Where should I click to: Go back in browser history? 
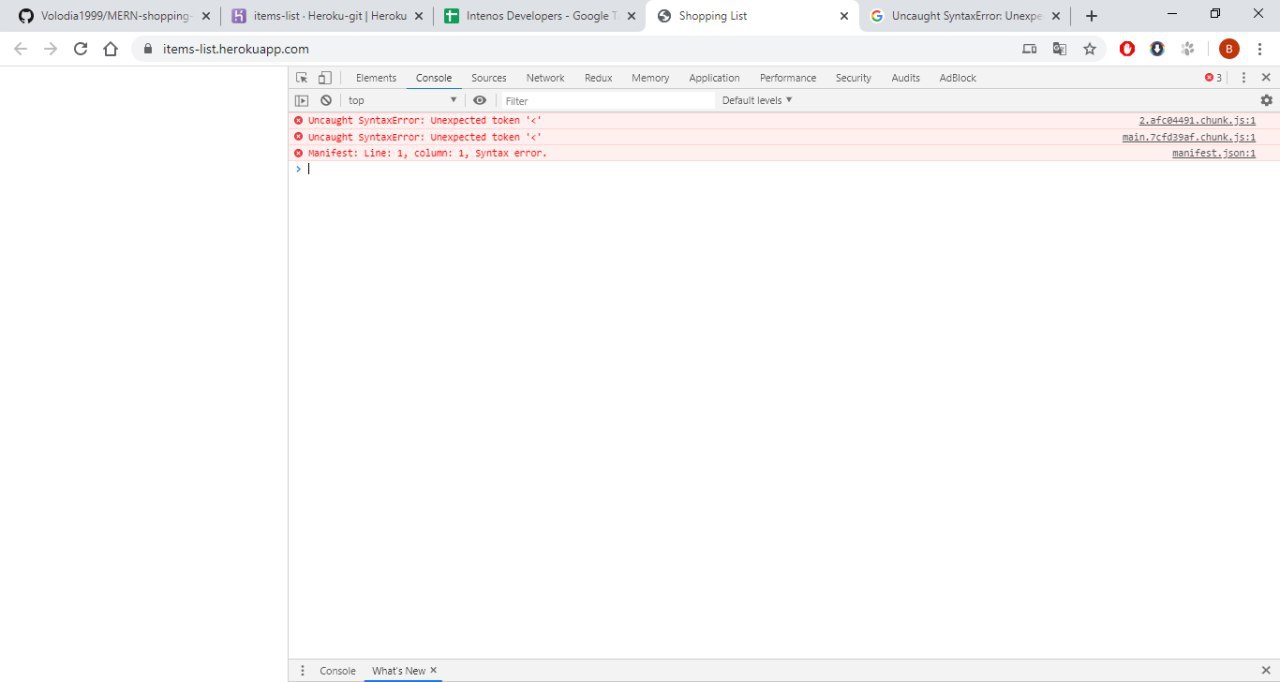21,49
